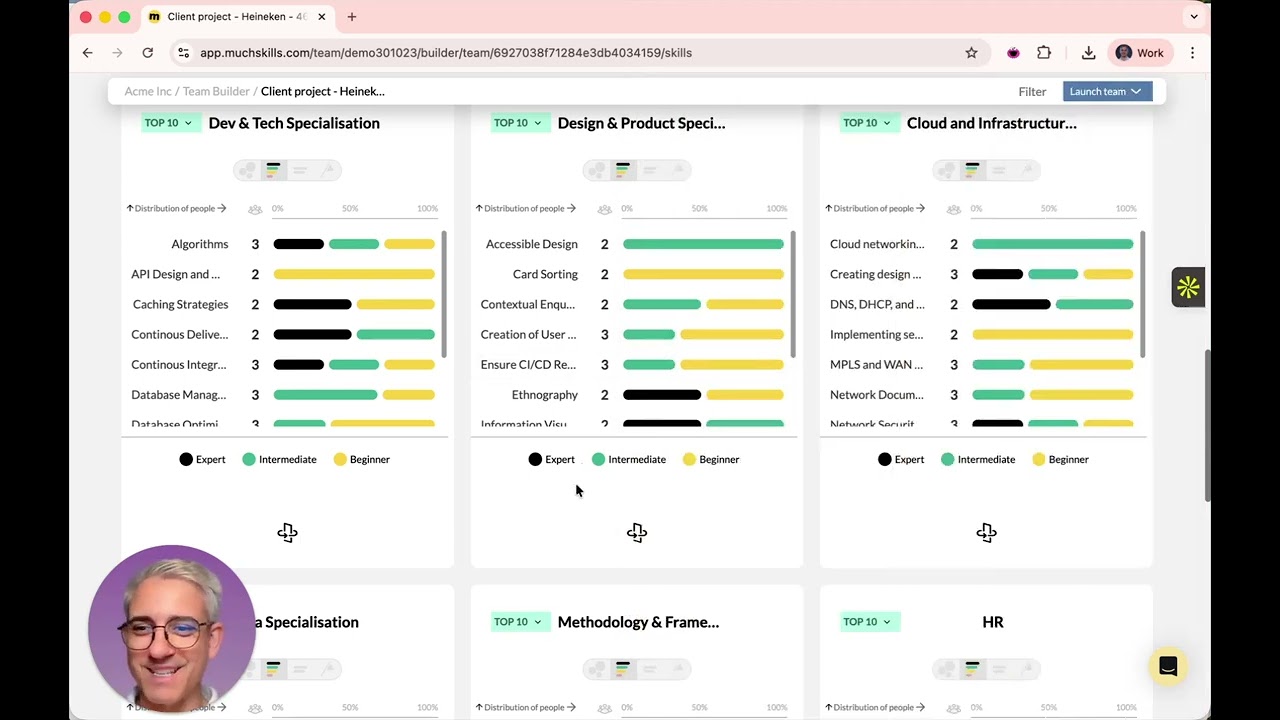
Task: Open browser extensions puzzle icon
Action: click(1044, 53)
